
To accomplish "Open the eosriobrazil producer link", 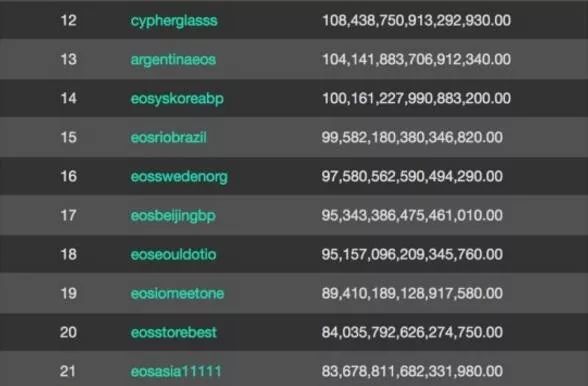I will [168, 137].
